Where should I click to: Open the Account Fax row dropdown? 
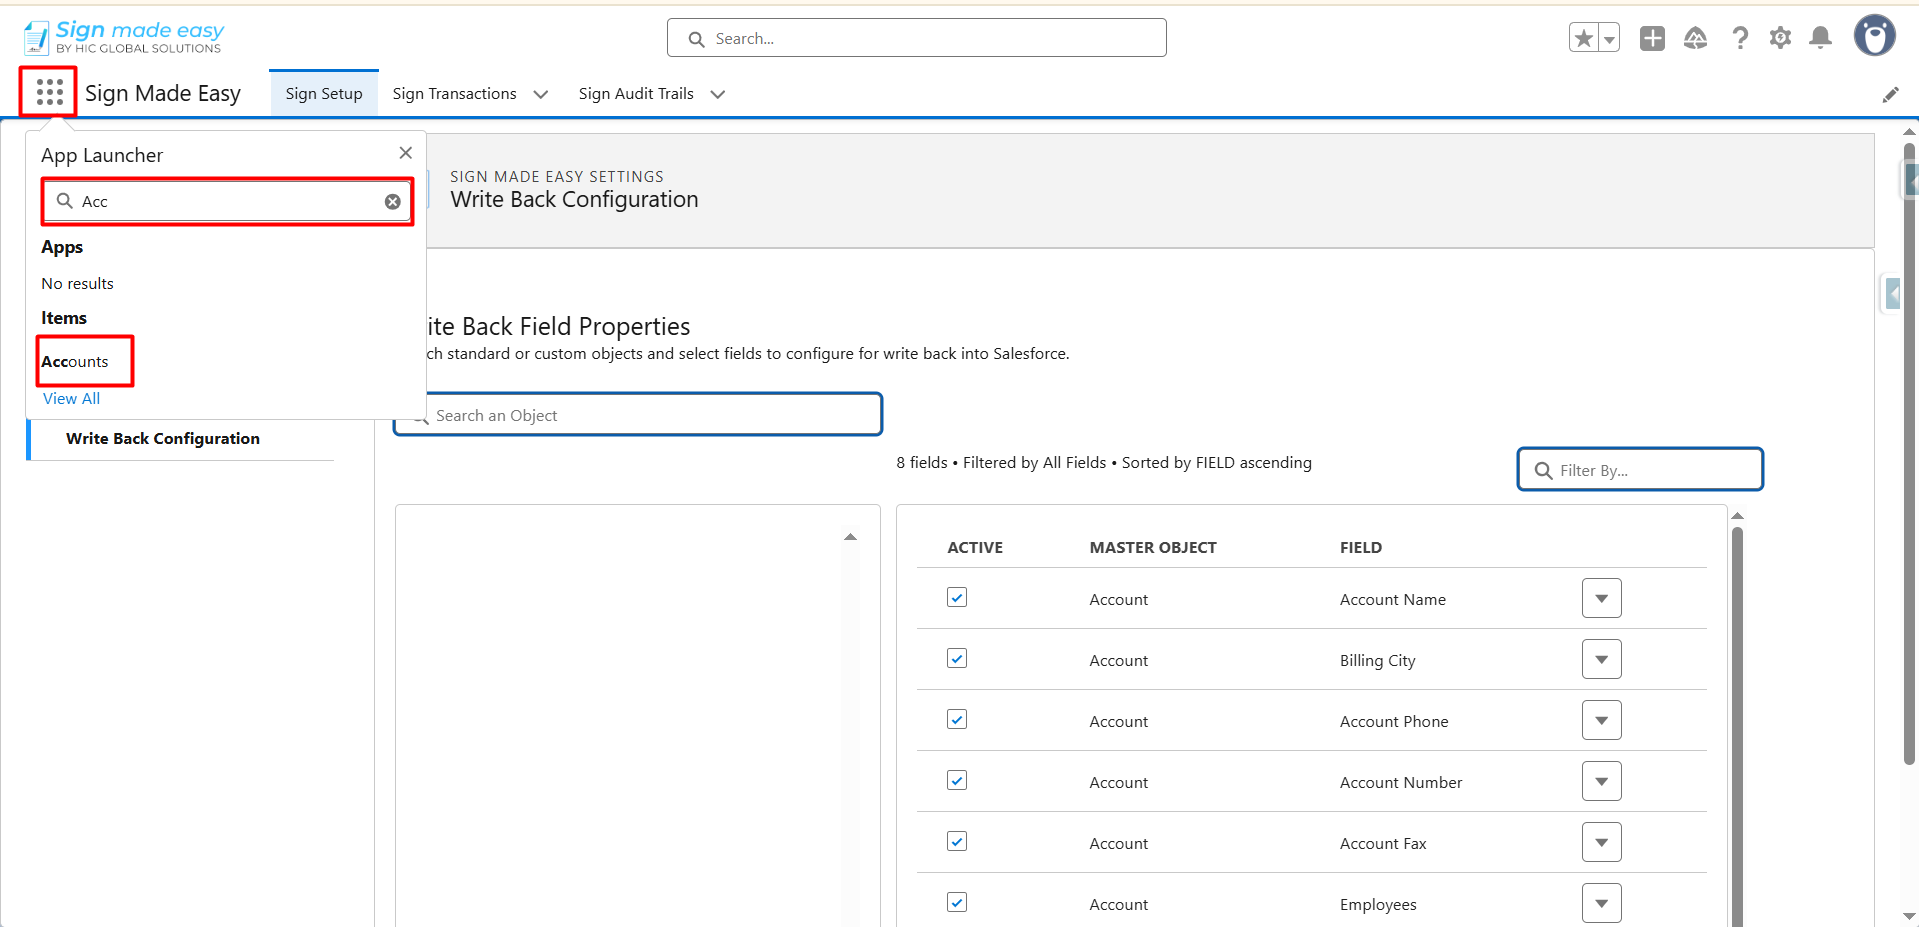coord(1601,842)
